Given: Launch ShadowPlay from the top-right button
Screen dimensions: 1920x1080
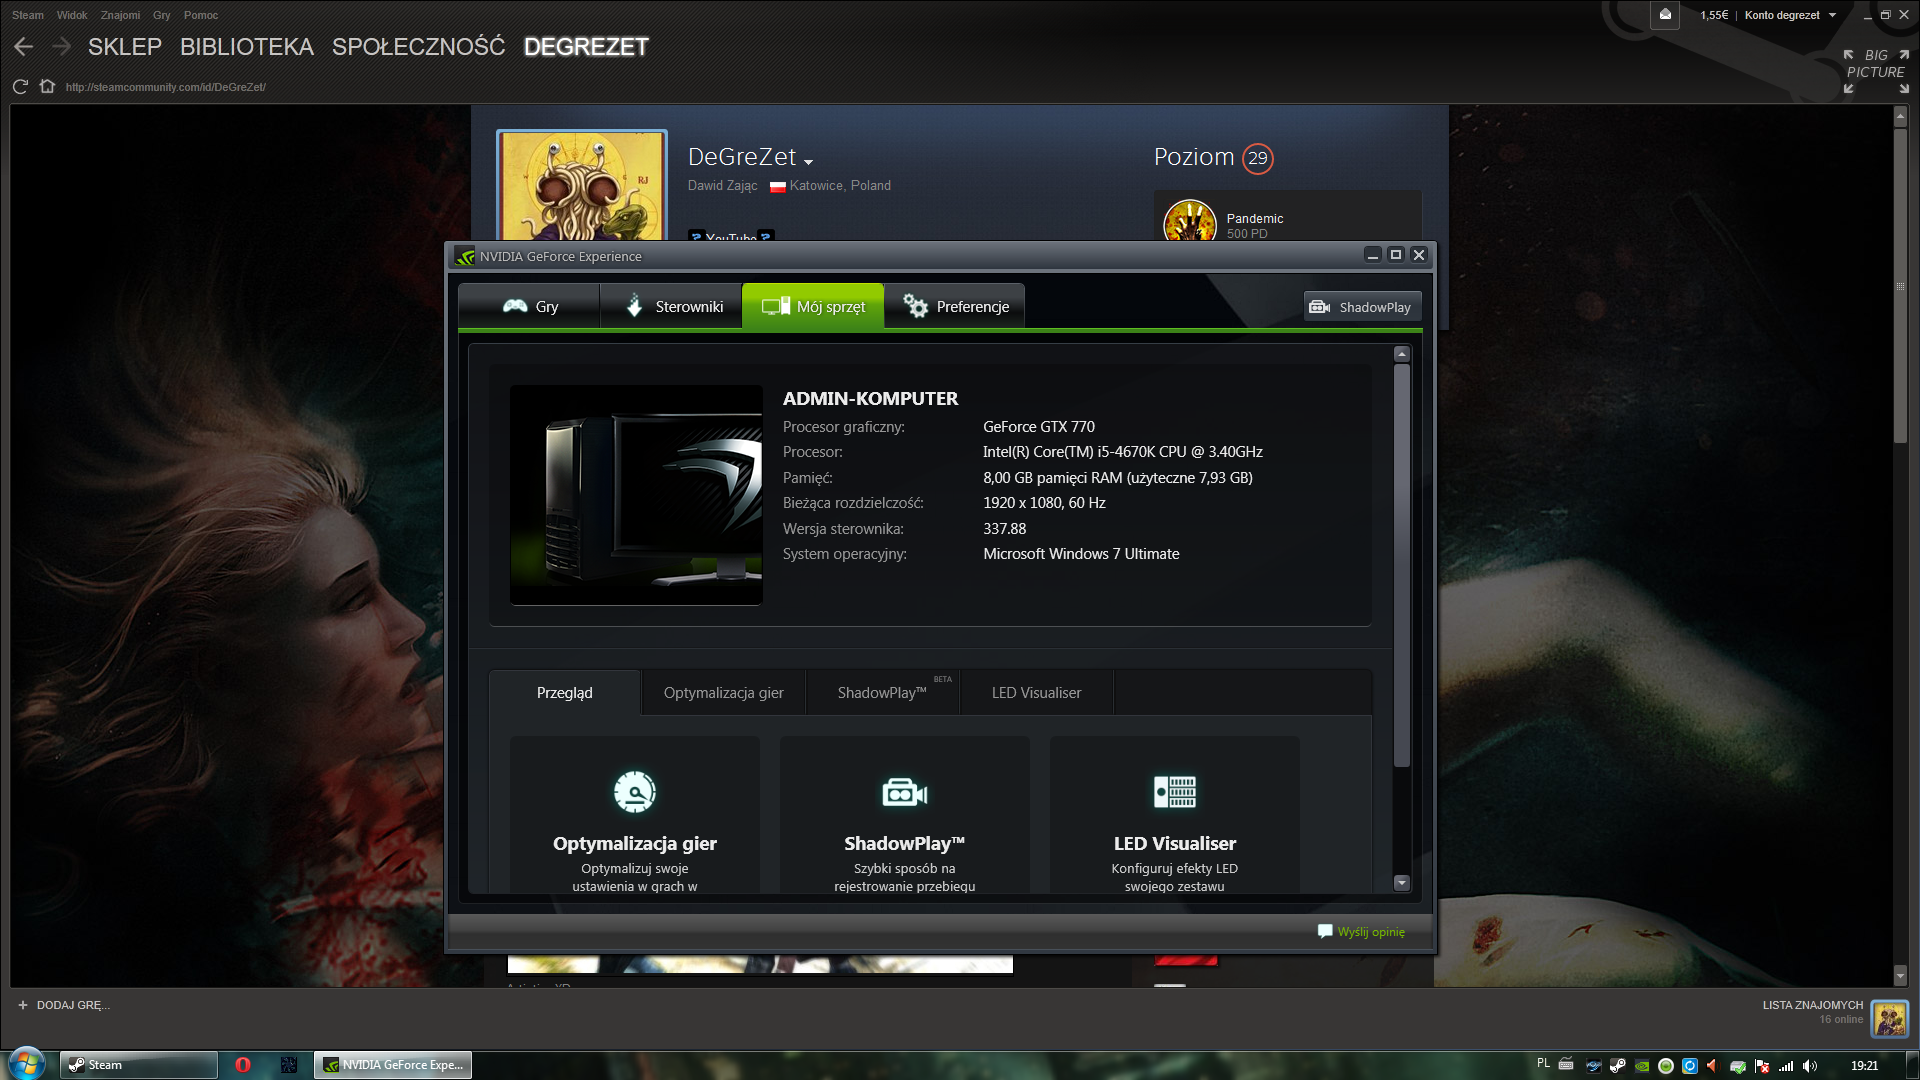Looking at the screenshot, I should [1362, 307].
